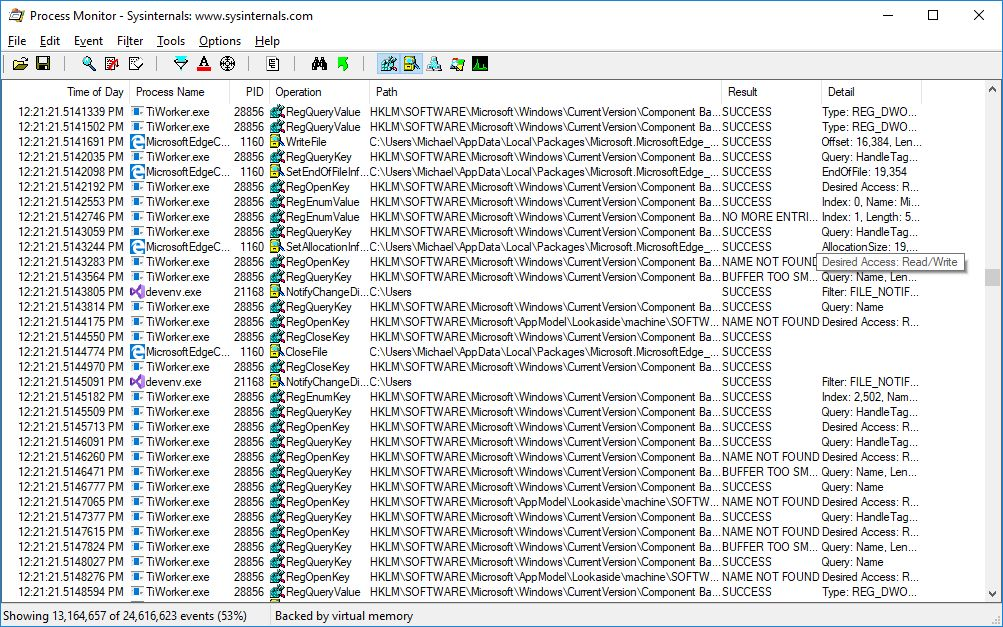Open the Filter funnel icon dialog

pos(181,64)
